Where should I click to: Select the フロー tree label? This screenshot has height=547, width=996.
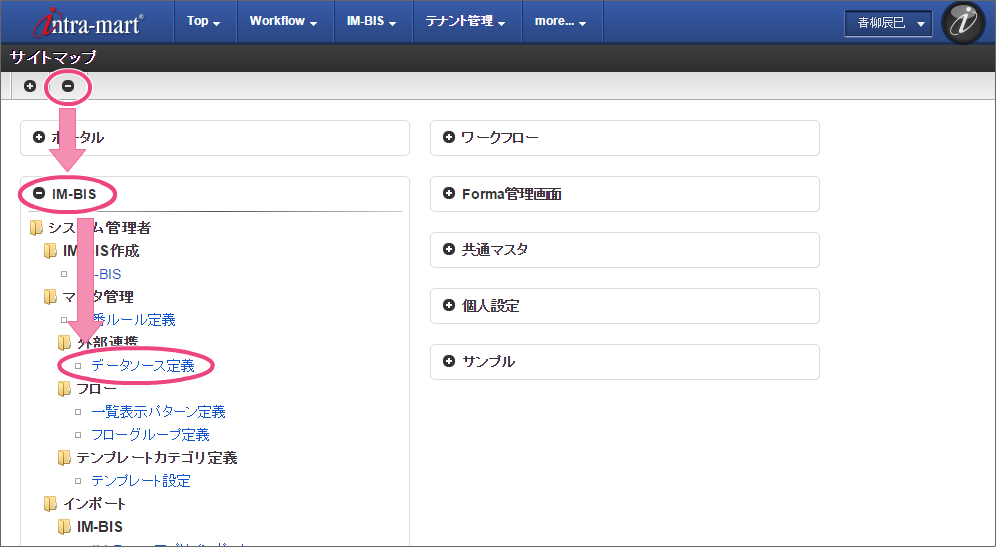coord(97,388)
